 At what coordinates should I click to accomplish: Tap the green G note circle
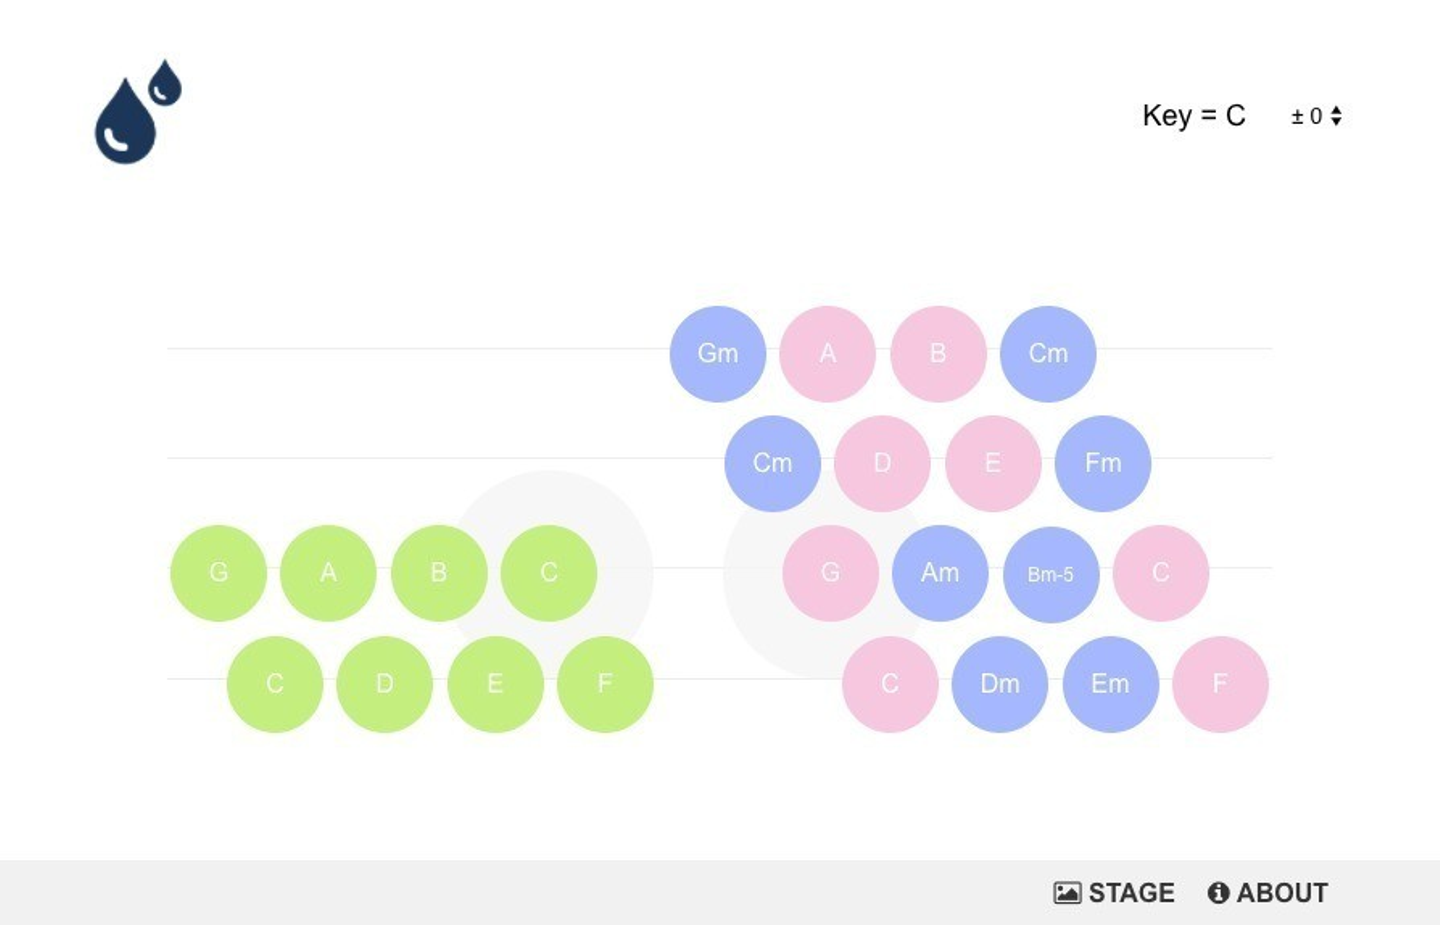(219, 573)
